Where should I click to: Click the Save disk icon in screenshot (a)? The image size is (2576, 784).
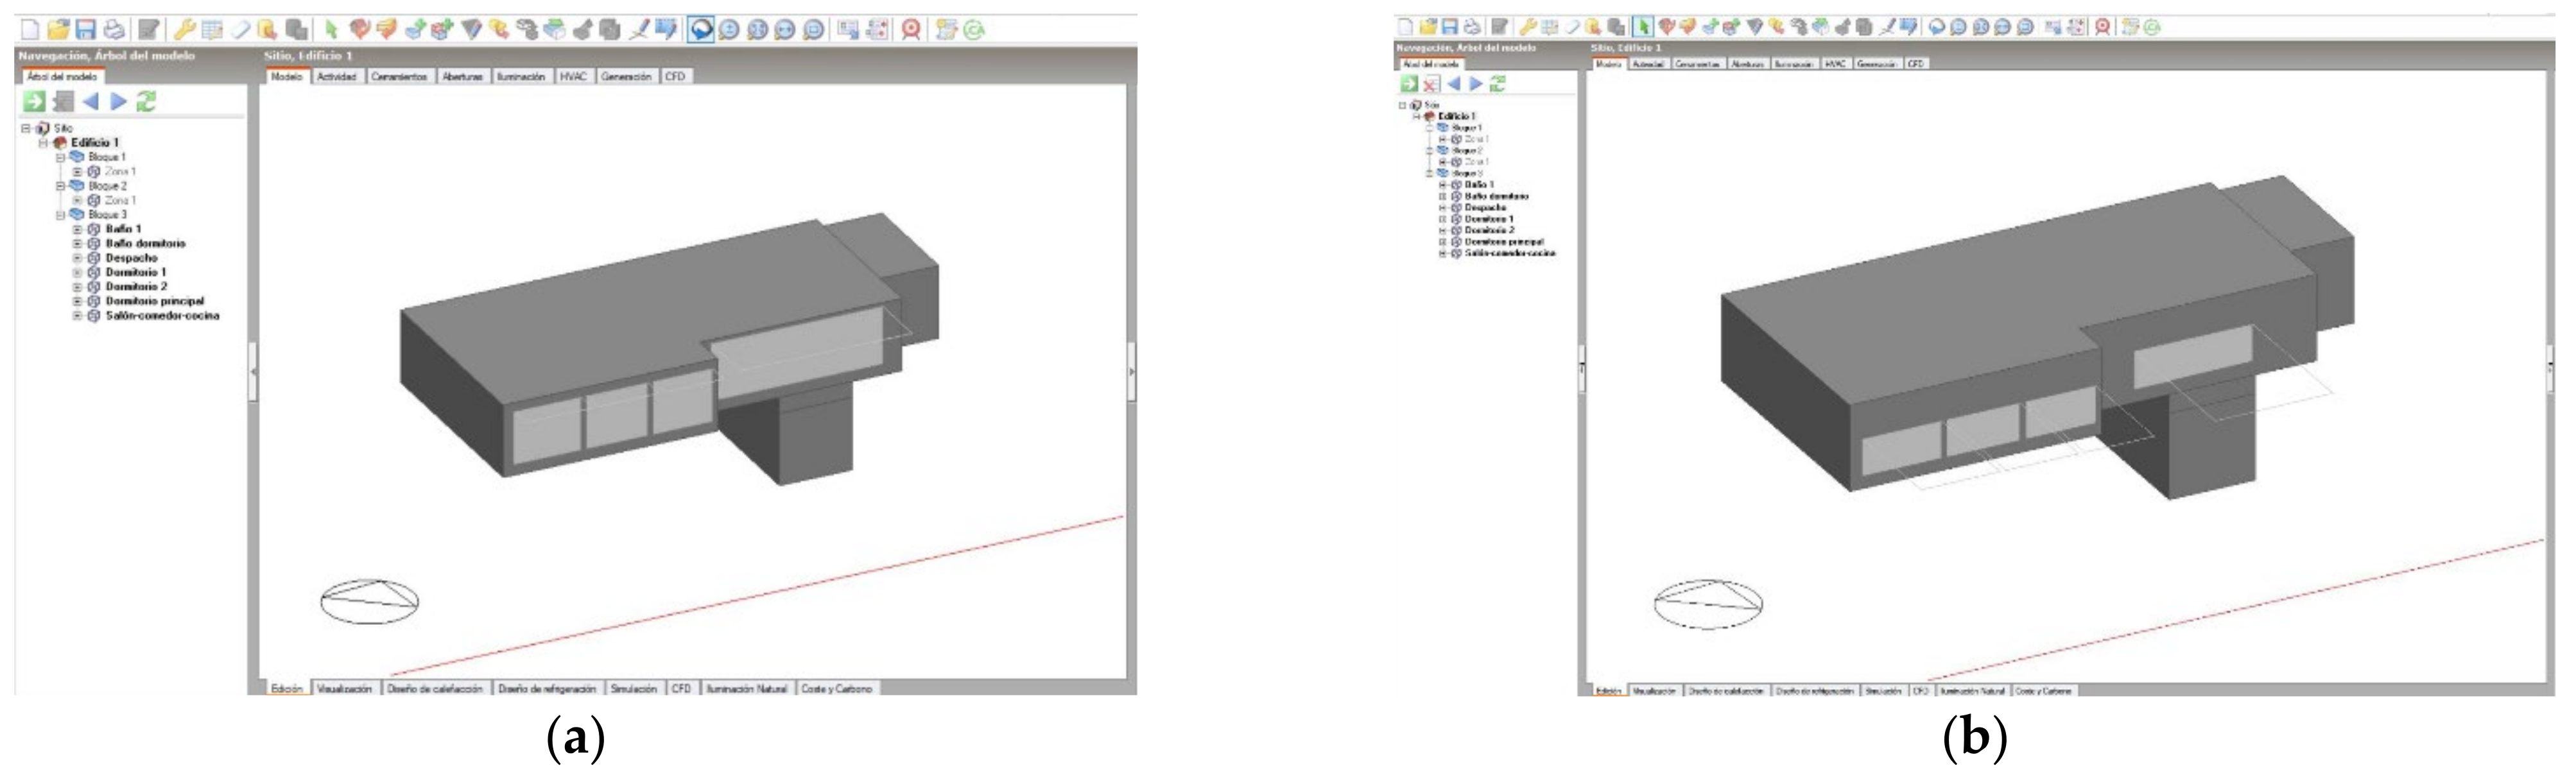point(86,30)
